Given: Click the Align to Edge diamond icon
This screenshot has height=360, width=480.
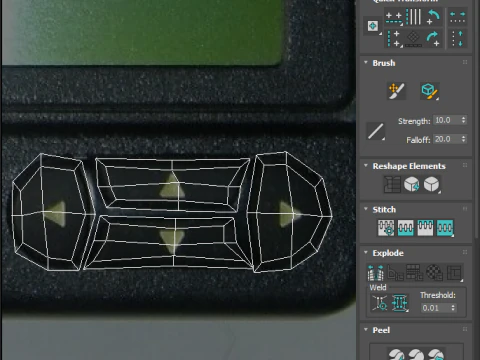Looking at the screenshot, I should pyautogui.click(x=413, y=39).
